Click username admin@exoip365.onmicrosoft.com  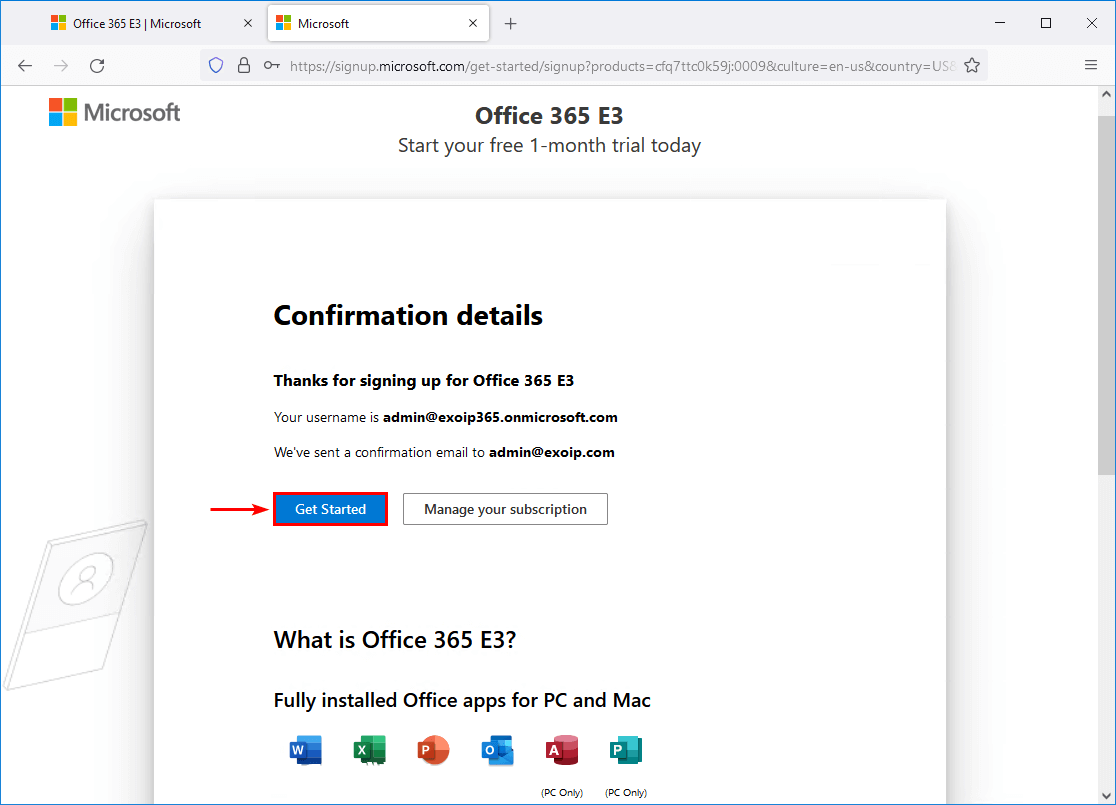pos(500,417)
